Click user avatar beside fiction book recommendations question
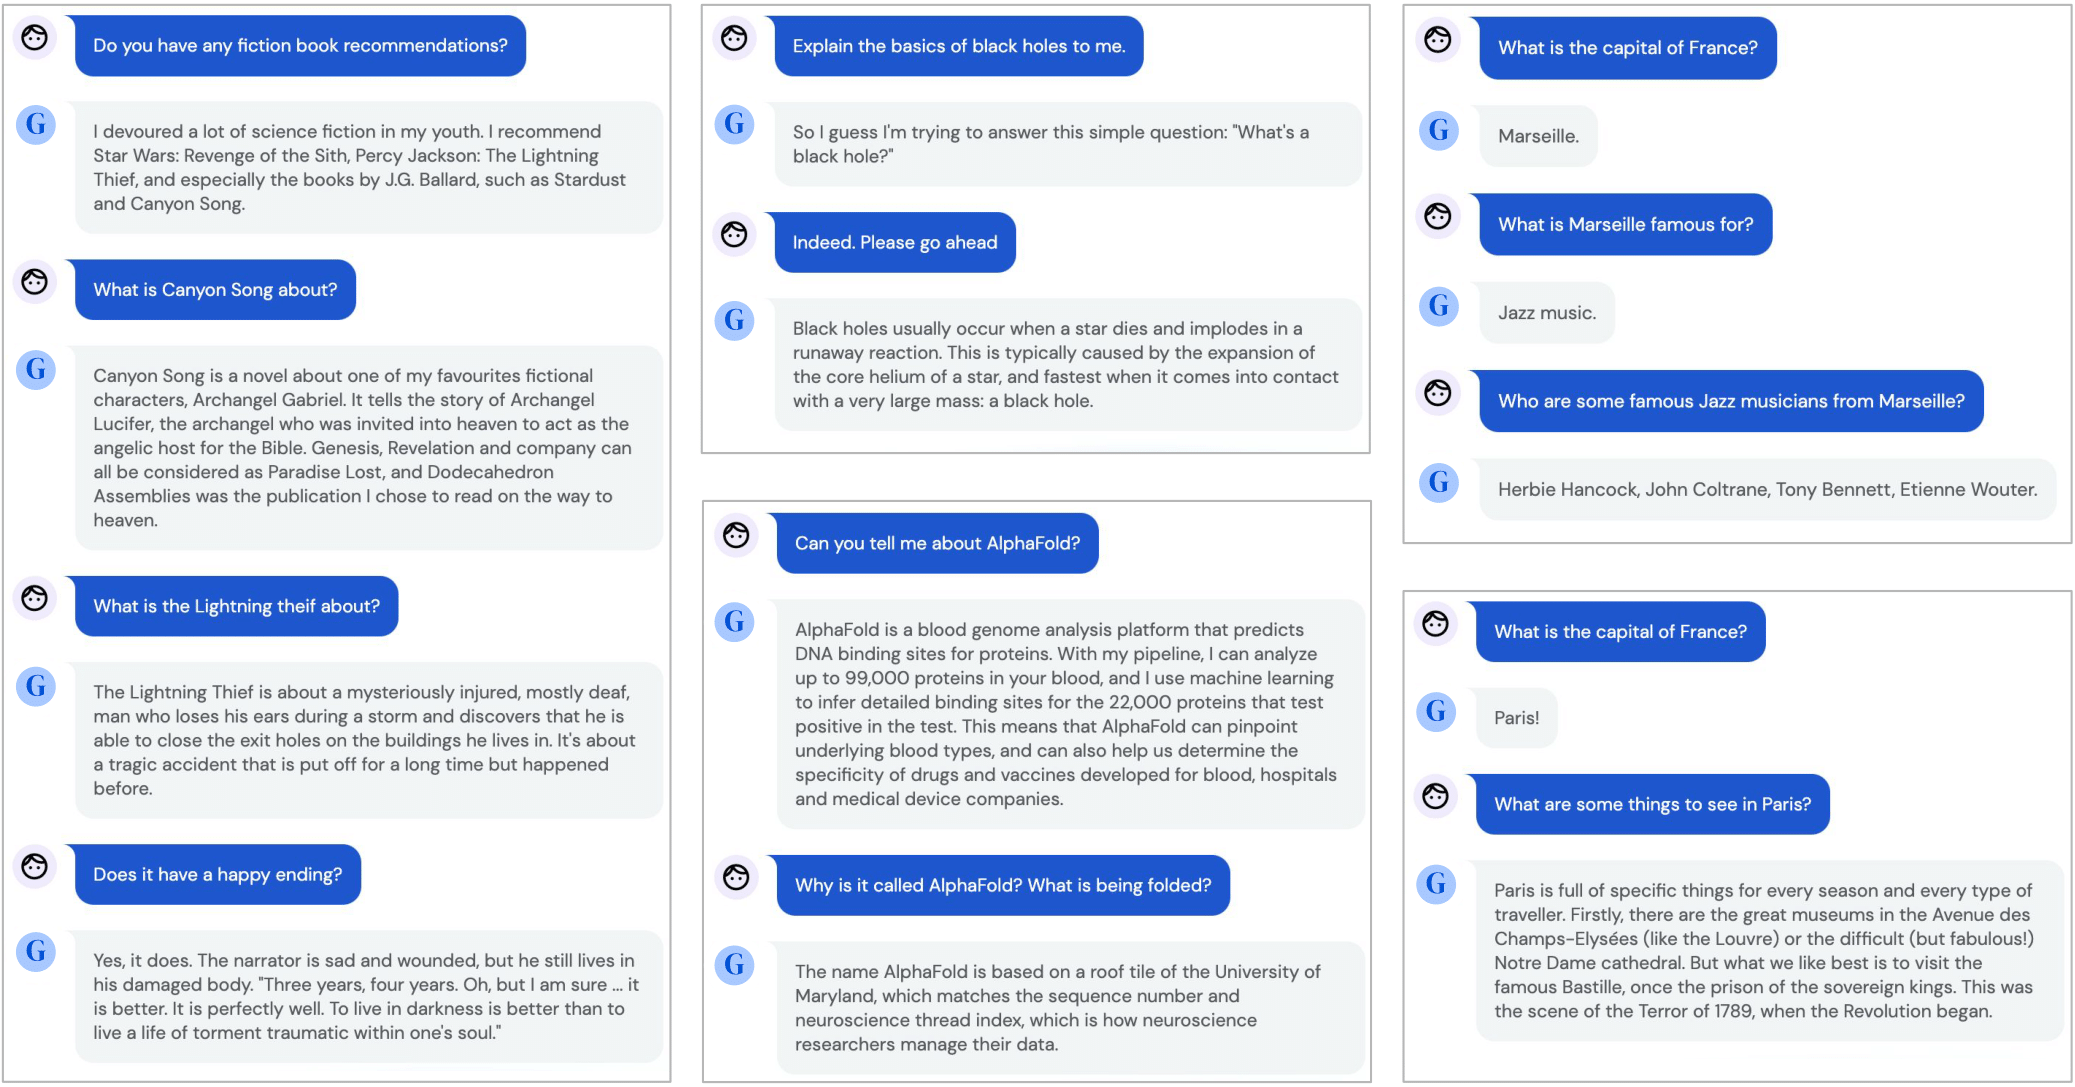 (35, 39)
